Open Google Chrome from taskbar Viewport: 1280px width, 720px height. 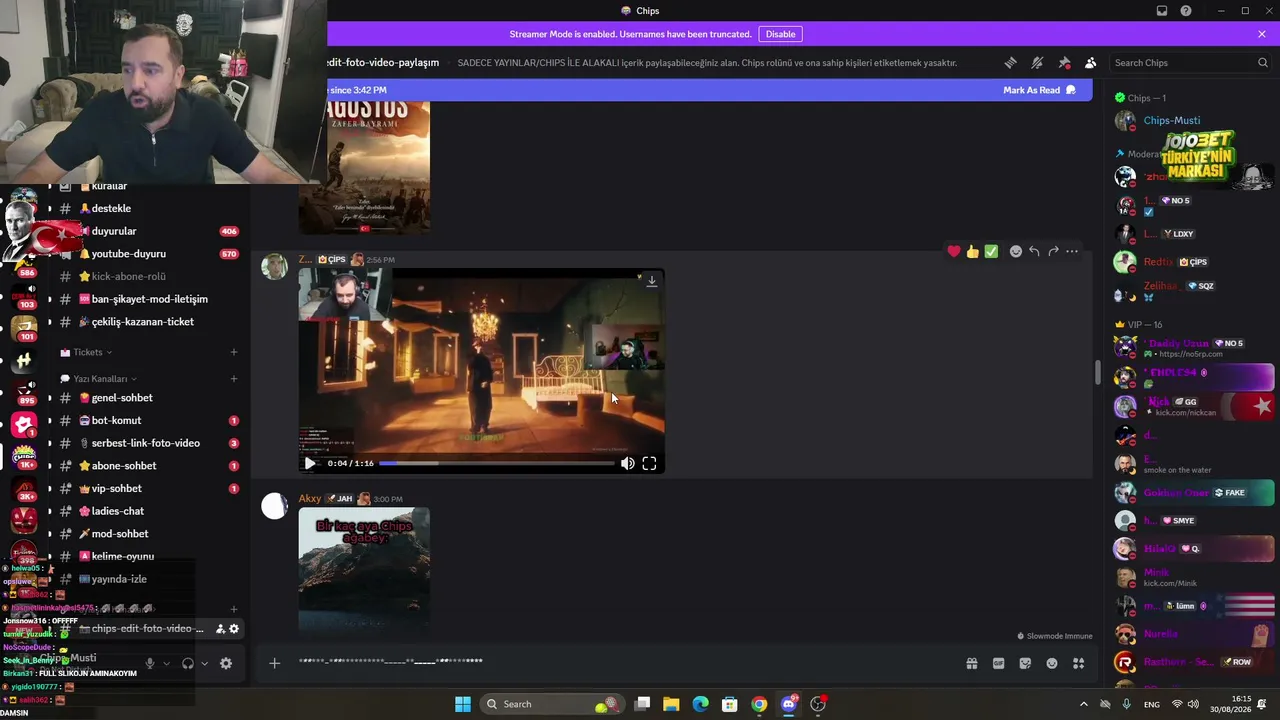760,704
